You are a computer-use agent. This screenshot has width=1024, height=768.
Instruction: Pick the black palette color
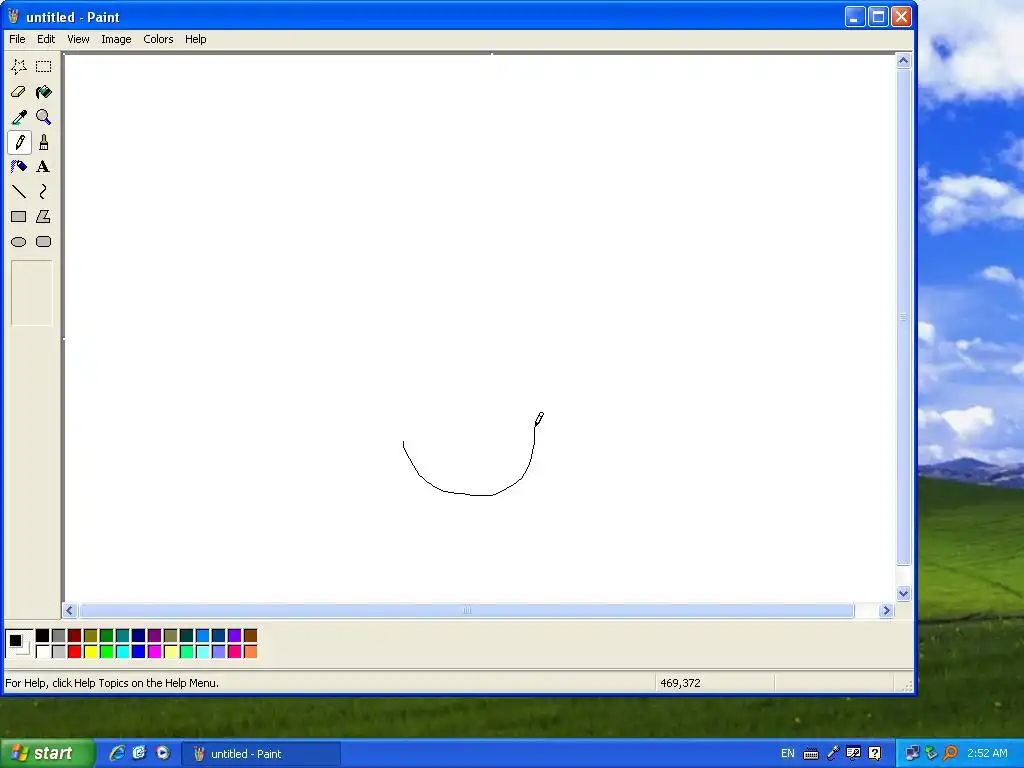[42, 635]
